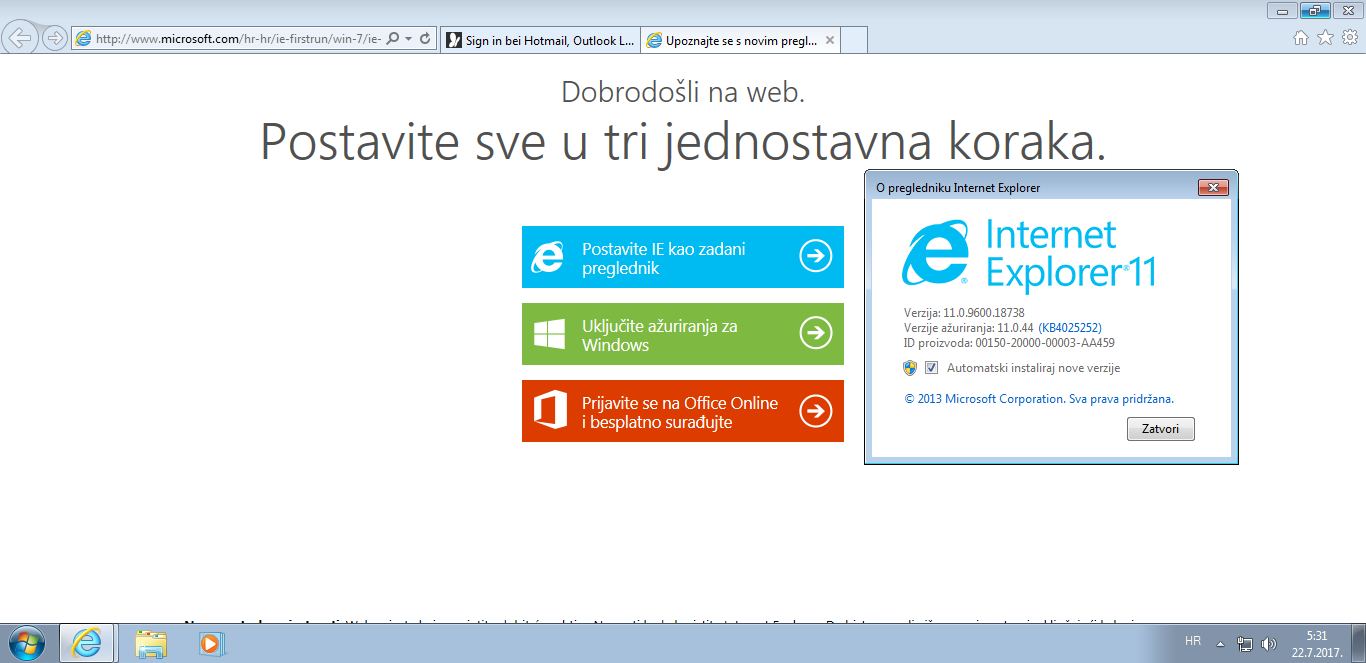Image resolution: width=1366 pixels, height=663 pixels.
Task: Click the Windows logo on green tile
Action: 549,334
